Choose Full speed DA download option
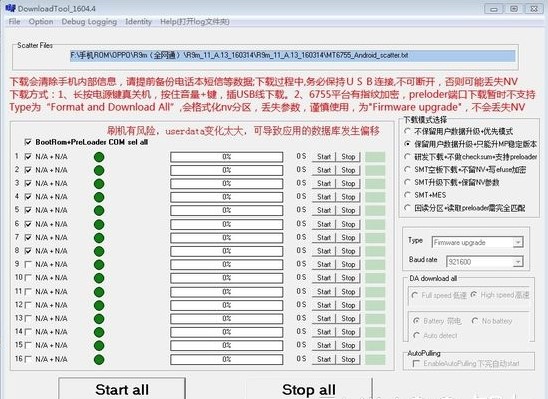548x399 pixels. (x=415, y=295)
